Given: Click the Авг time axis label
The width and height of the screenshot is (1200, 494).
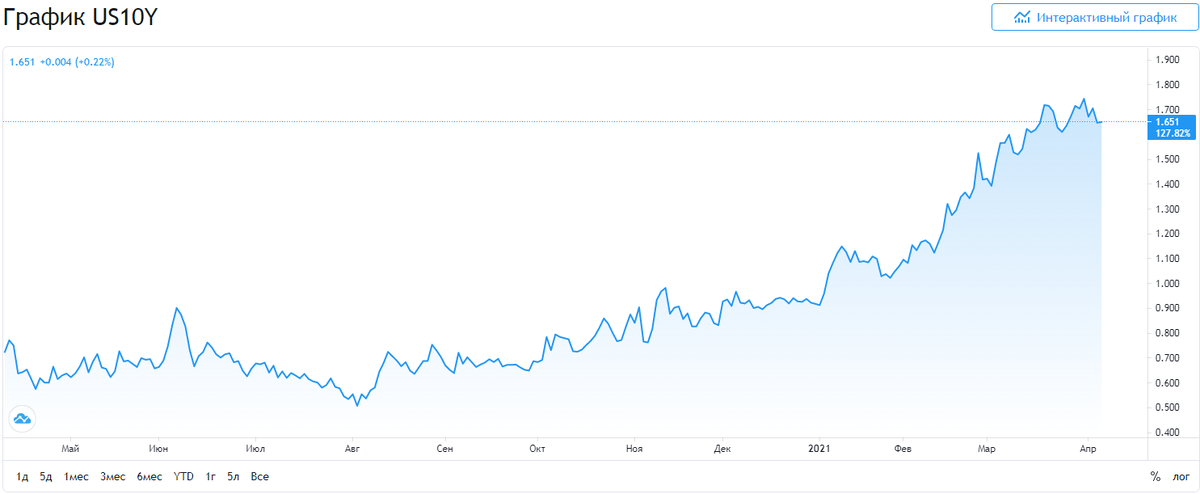Looking at the screenshot, I should (x=351, y=449).
